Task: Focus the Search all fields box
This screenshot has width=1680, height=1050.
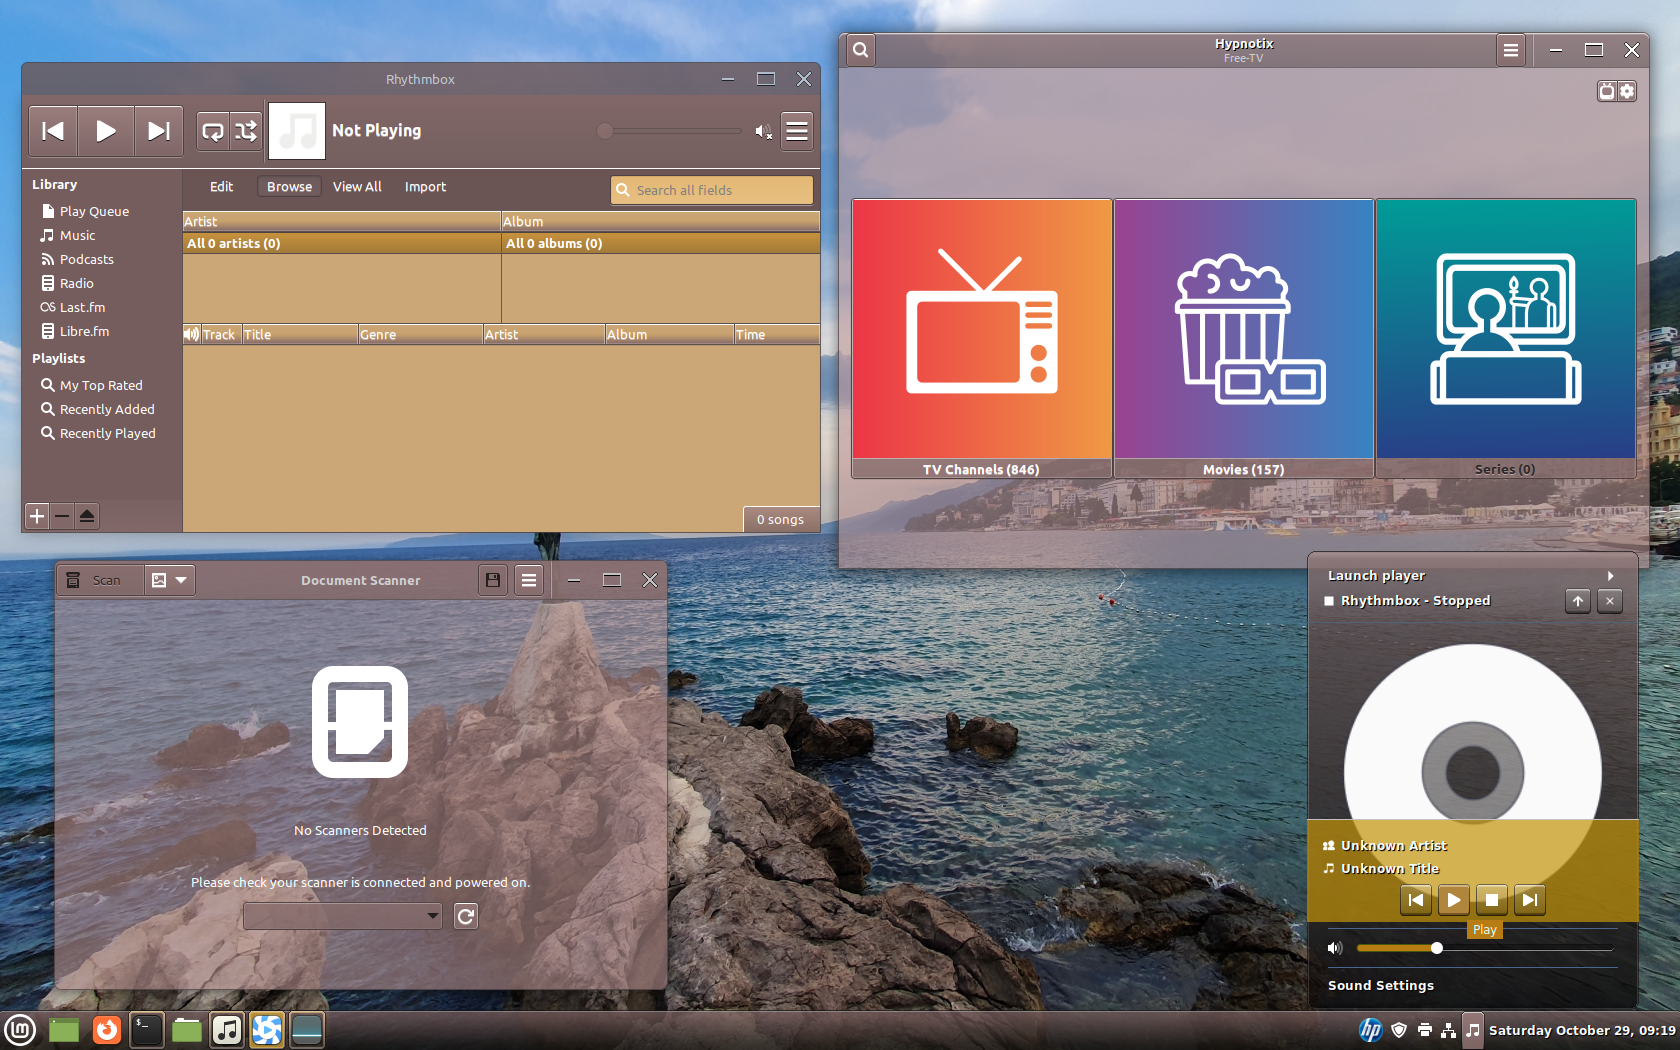Action: click(712, 190)
